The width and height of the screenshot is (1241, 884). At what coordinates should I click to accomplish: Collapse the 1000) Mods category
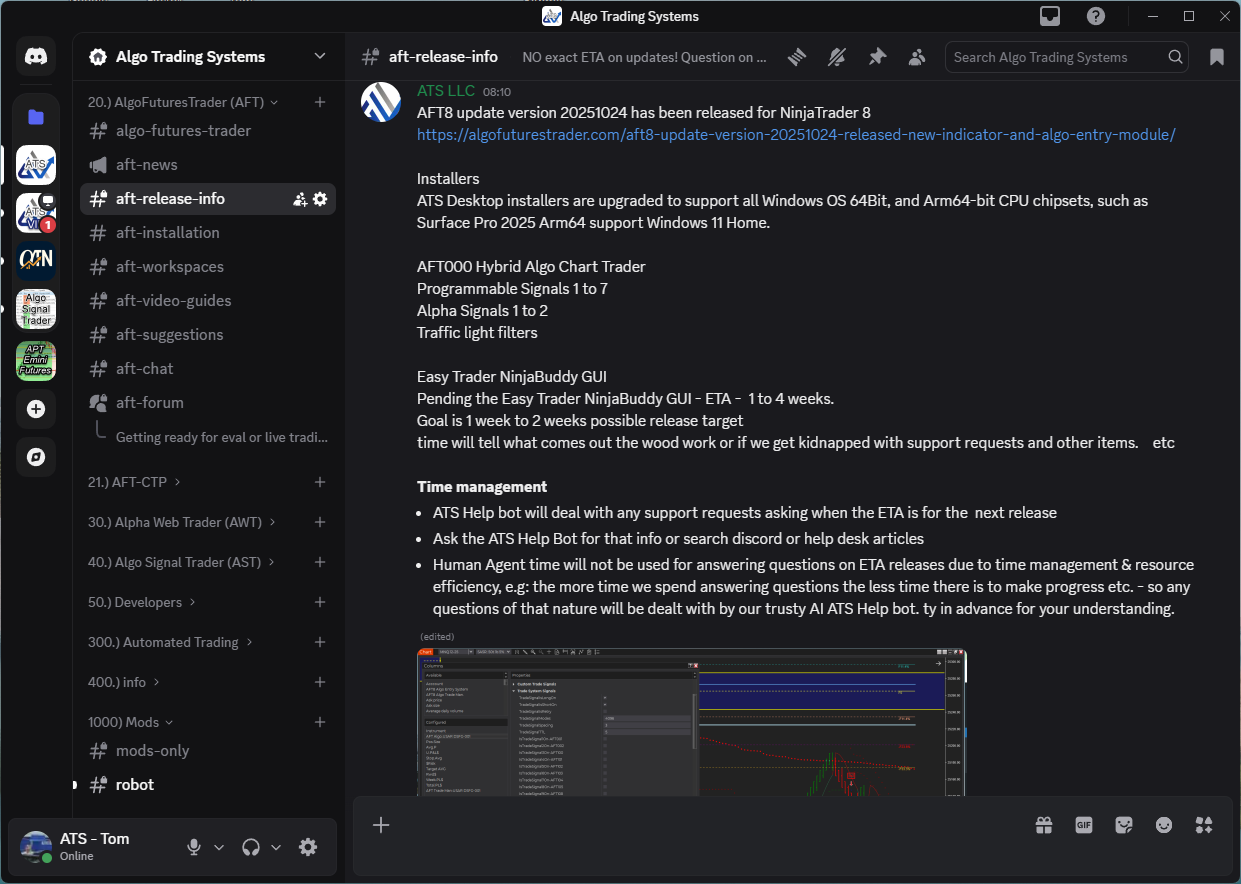click(x=130, y=722)
